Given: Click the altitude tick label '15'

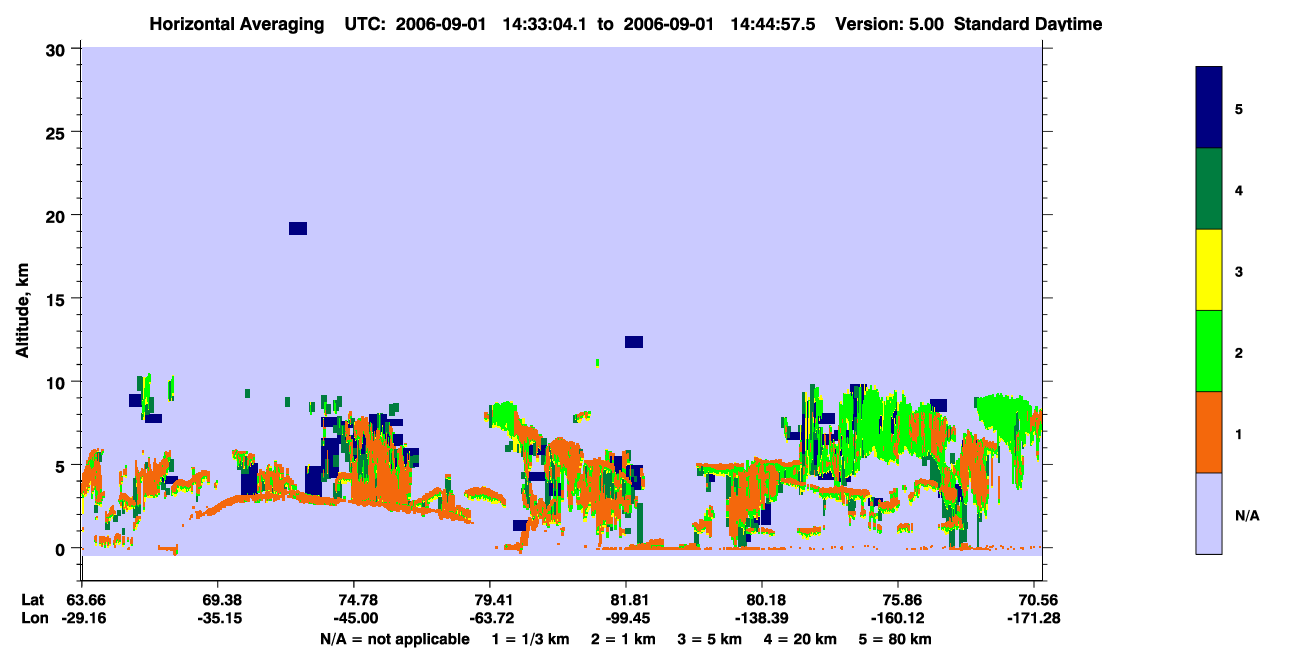Looking at the screenshot, I should (x=58, y=299).
